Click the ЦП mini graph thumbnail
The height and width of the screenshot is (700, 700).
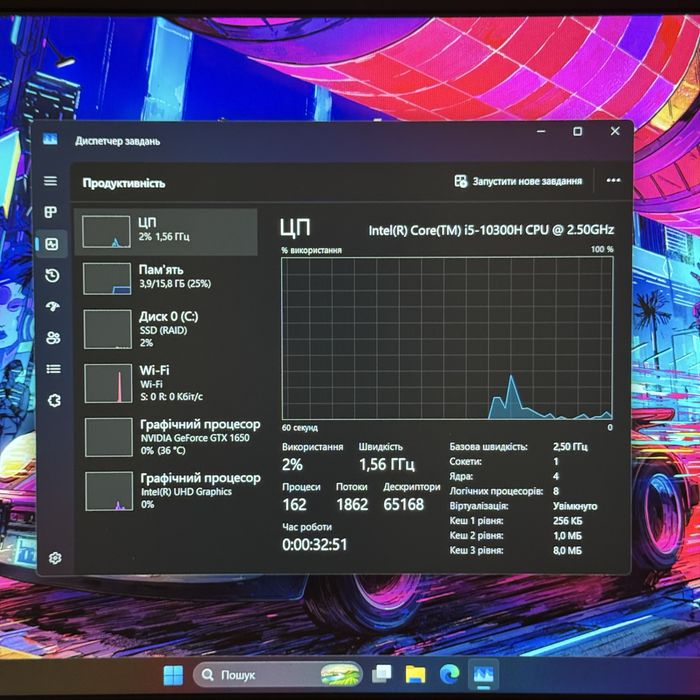point(106,232)
